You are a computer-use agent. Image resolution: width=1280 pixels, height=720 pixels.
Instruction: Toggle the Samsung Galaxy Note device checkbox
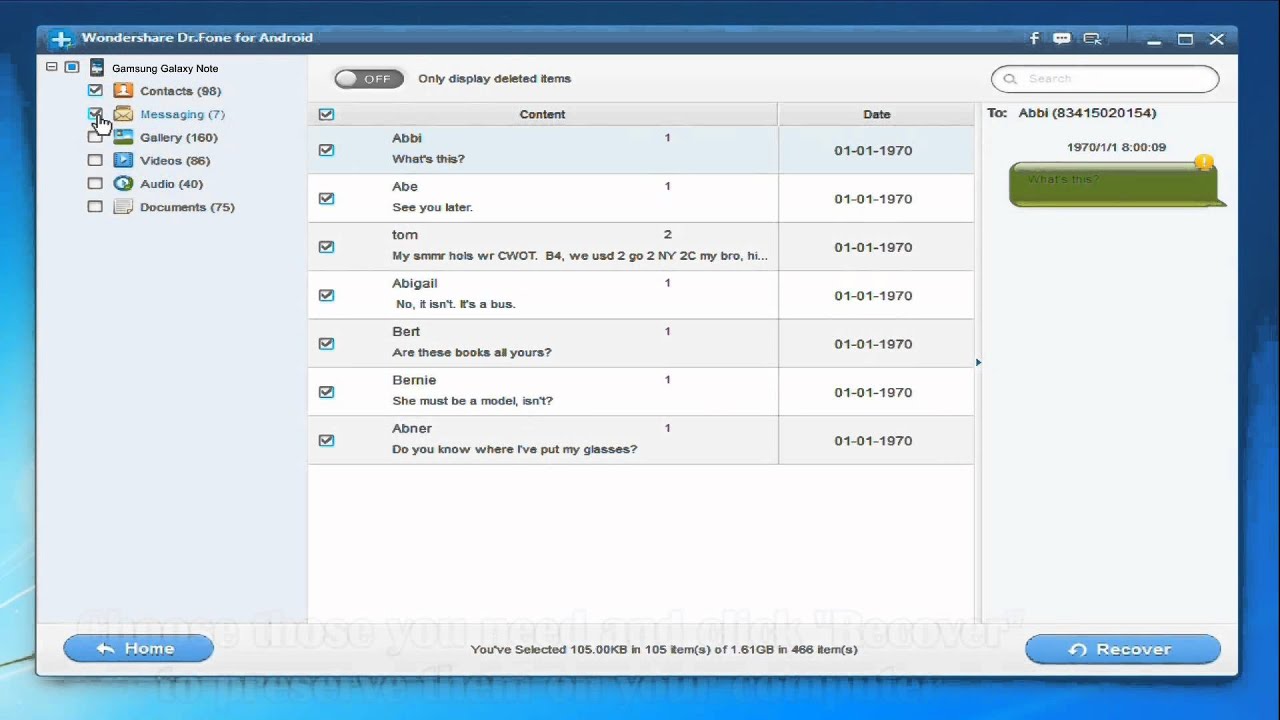click(72, 67)
